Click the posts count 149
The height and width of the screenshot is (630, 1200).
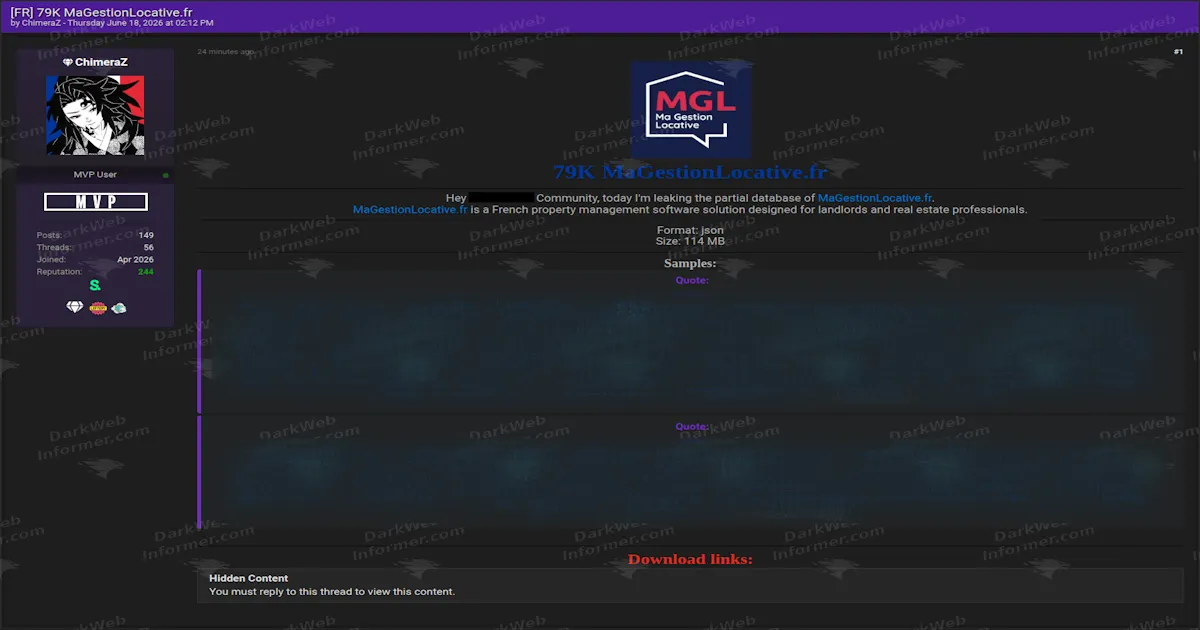click(x=146, y=235)
